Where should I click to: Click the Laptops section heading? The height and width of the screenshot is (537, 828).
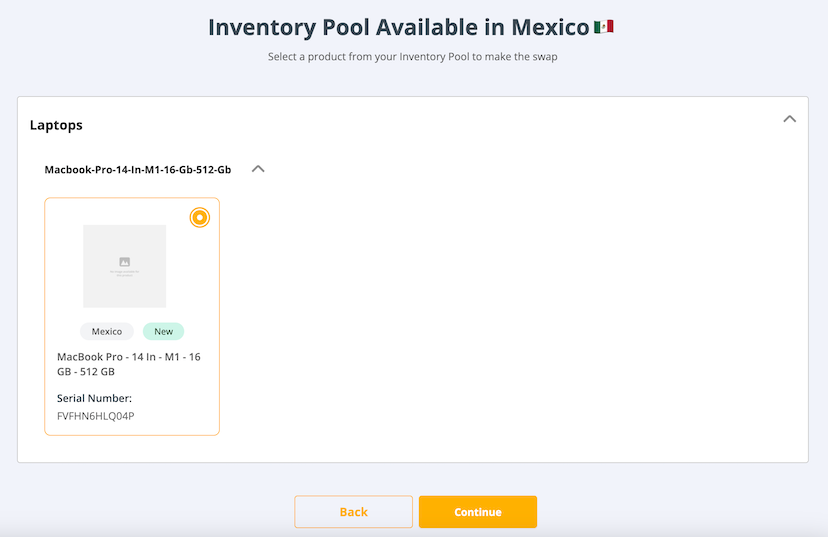click(56, 125)
